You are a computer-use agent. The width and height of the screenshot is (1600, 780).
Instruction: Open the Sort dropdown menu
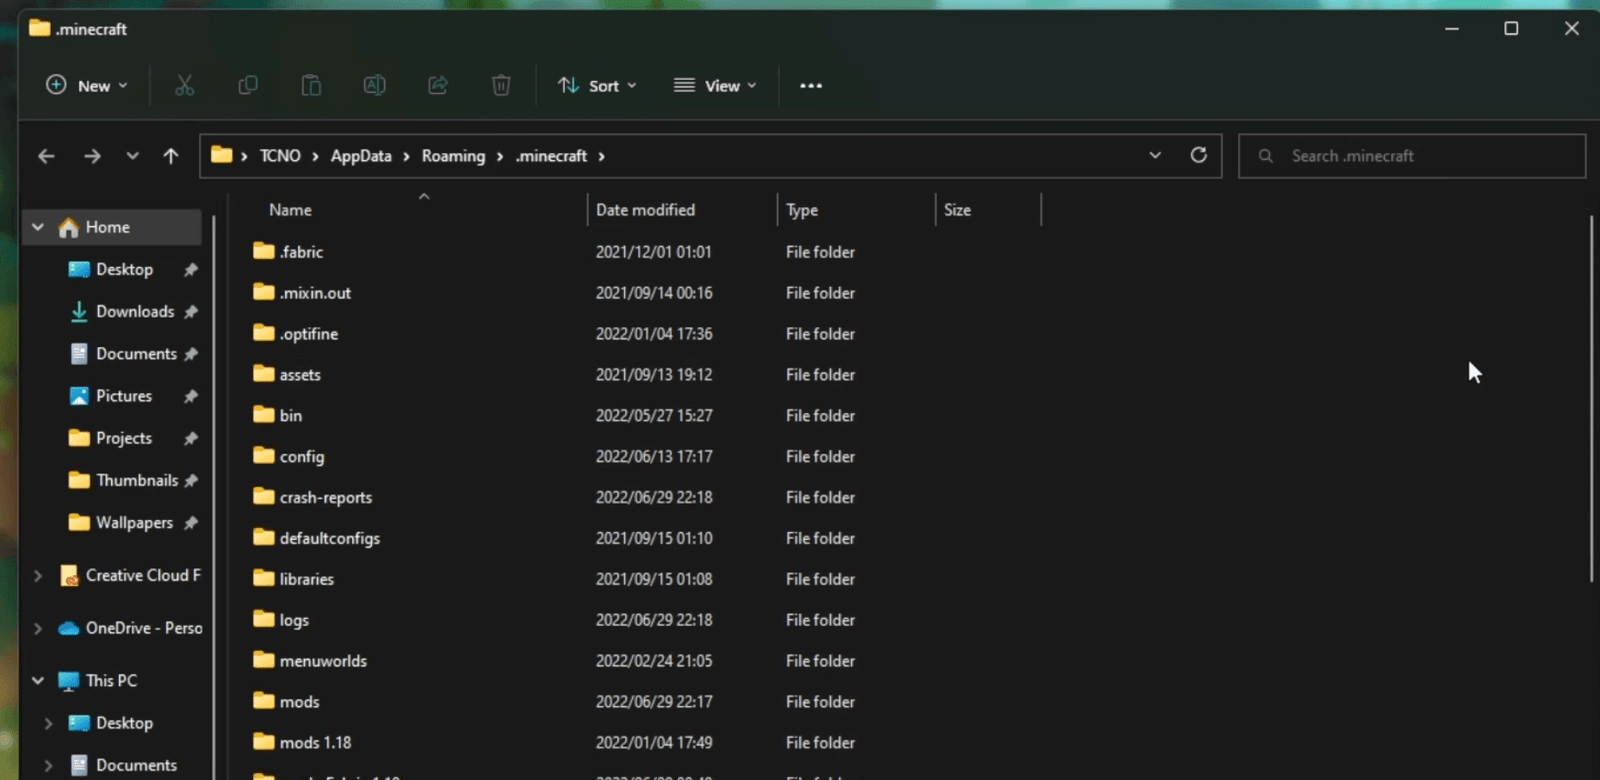pos(597,86)
